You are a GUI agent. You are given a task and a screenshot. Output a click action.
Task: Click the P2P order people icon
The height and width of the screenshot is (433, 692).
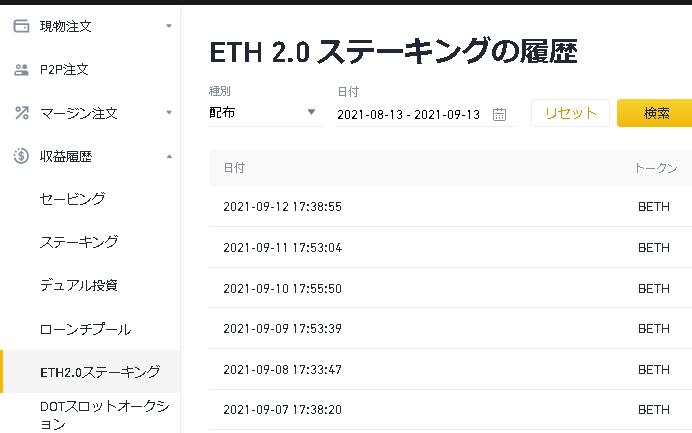21,70
